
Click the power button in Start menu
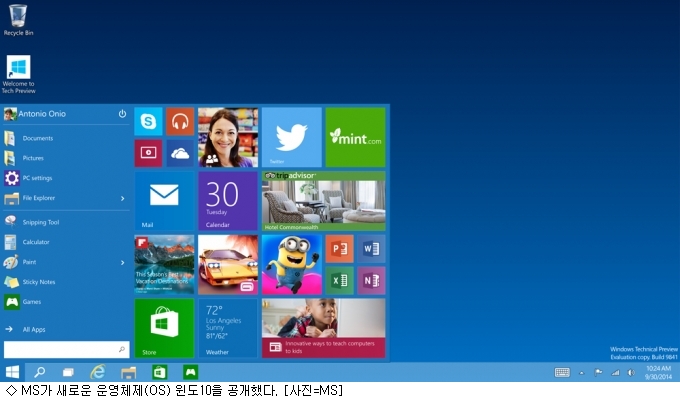tap(122, 114)
